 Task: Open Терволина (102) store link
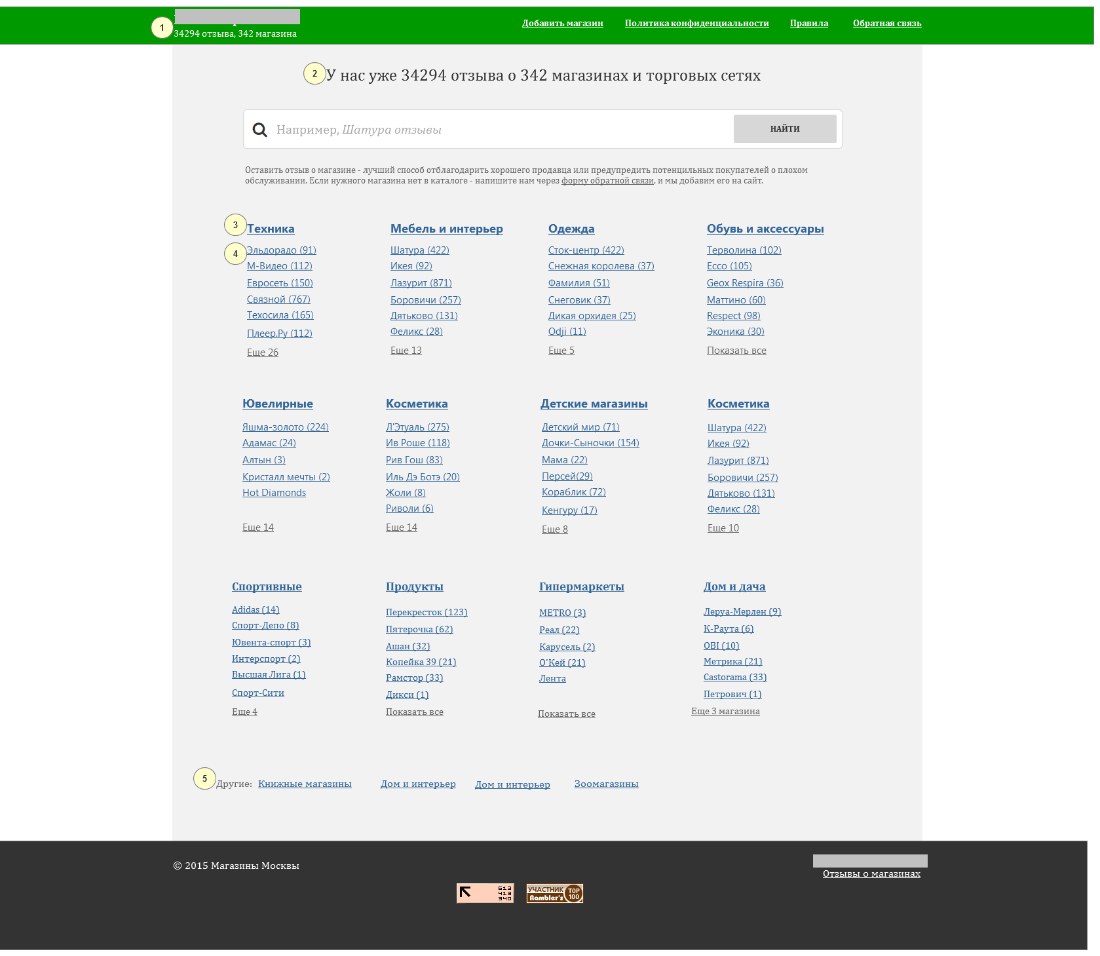pos(744,250)
